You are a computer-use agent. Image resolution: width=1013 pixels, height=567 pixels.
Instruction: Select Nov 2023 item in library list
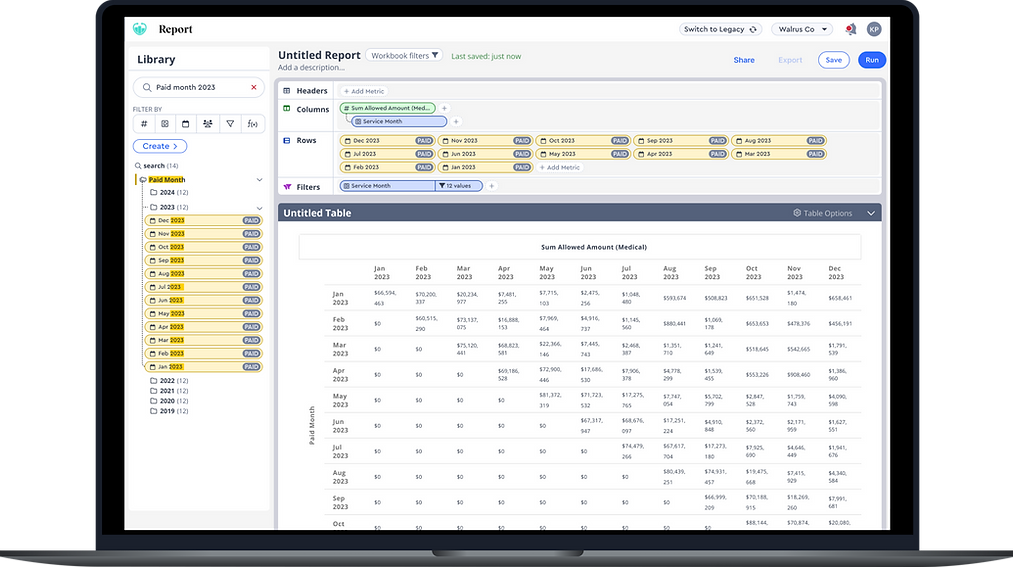(x=203, y=234)
